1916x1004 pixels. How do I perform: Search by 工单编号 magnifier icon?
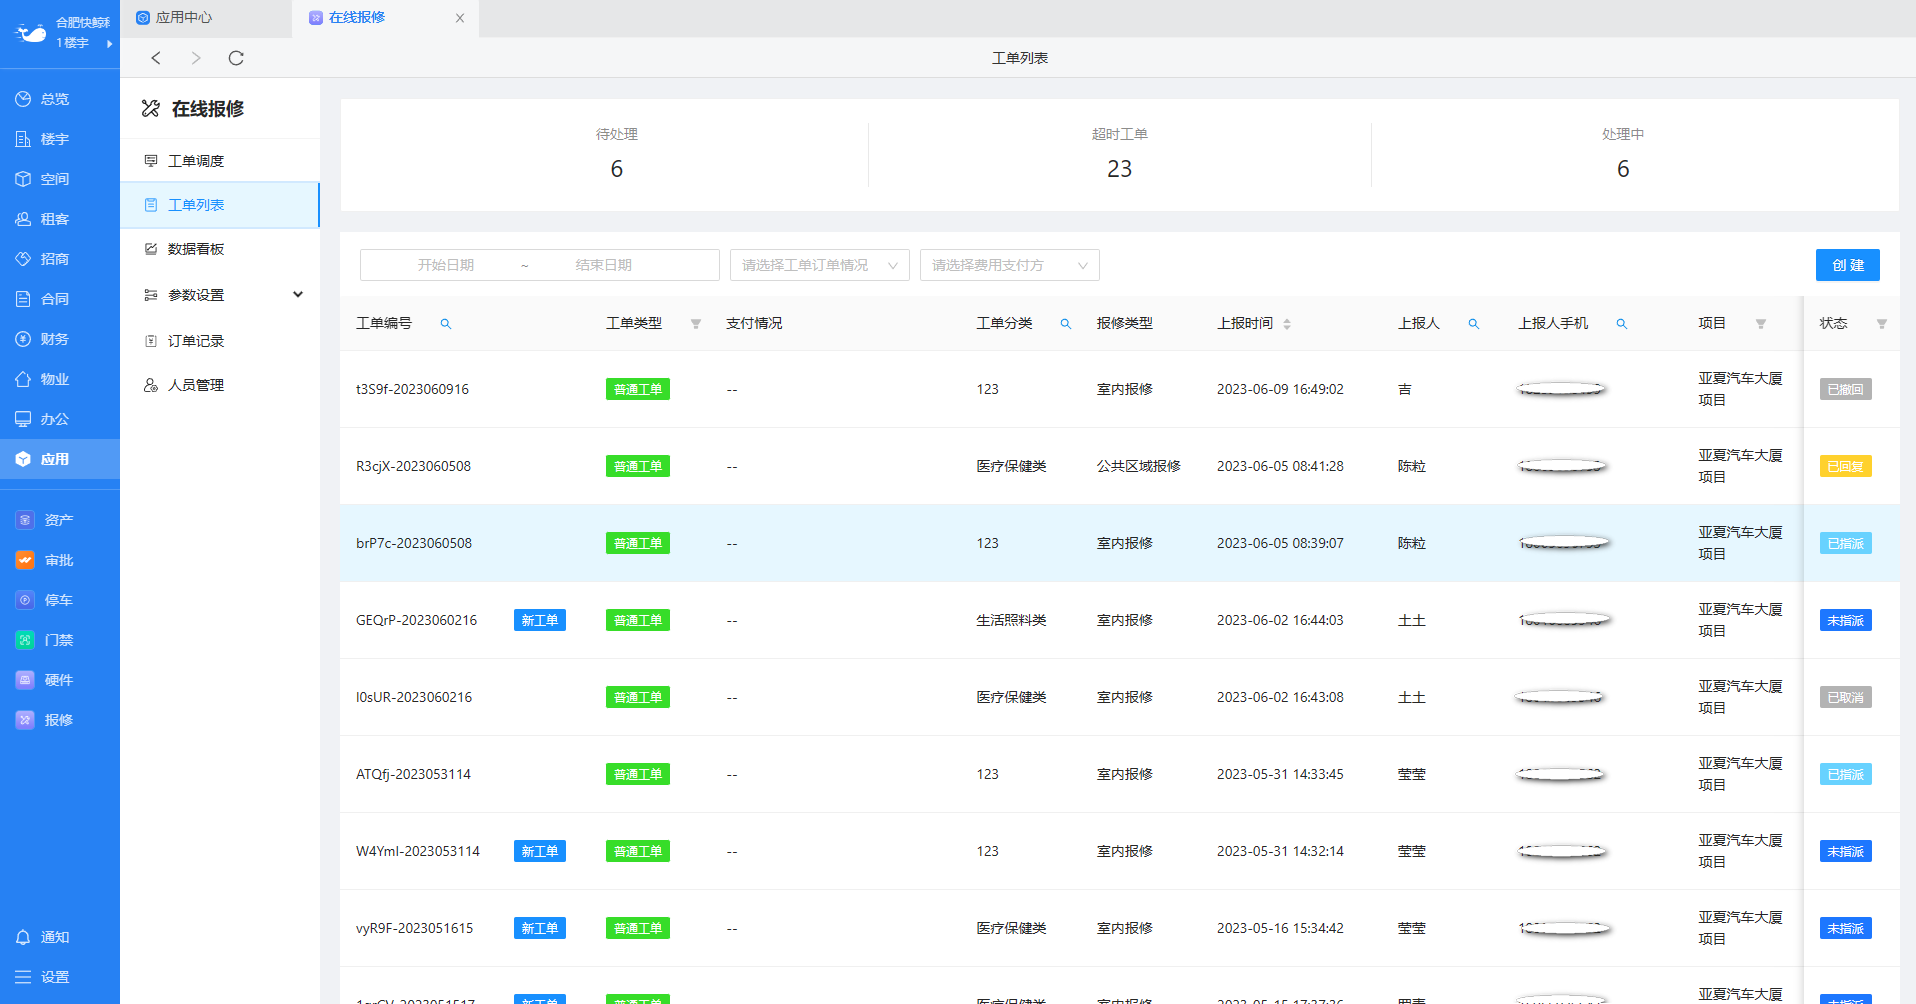(x=446, y=324)
